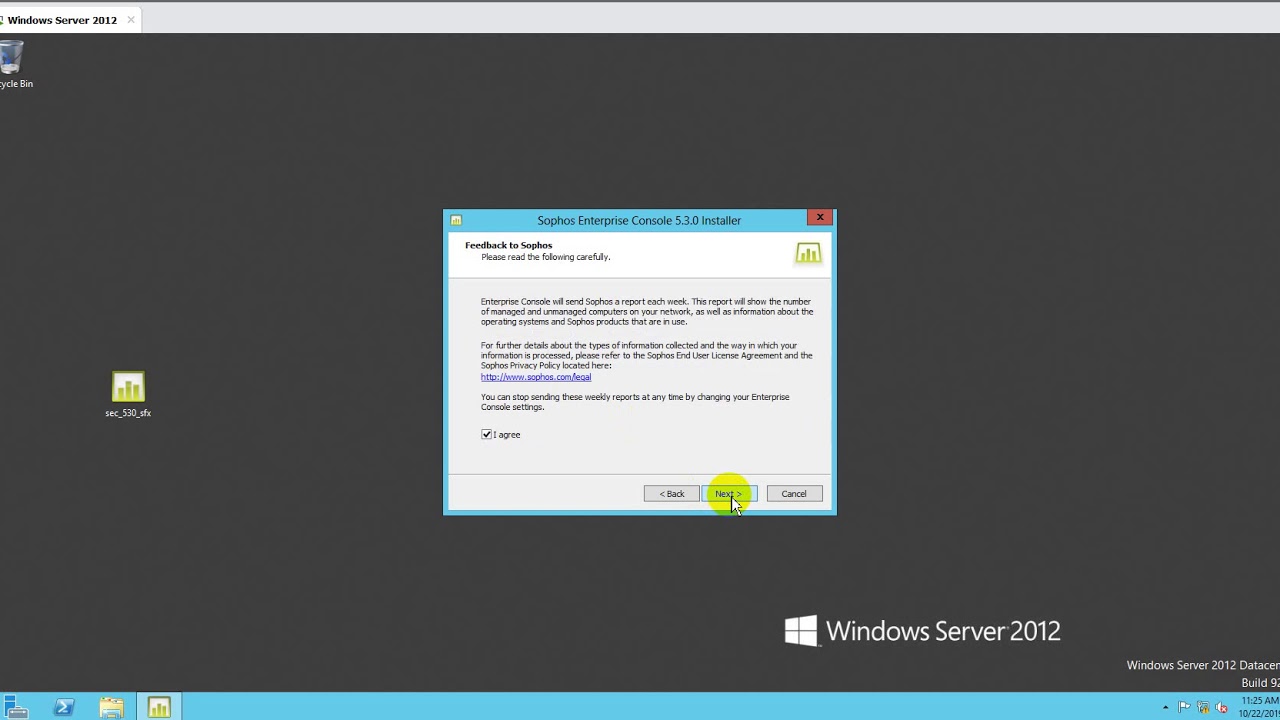Image resolution: width=1280 pixels, height=720 pixels.
Task: Close the Windows Server 2012 tab
Action: point(130,20)
